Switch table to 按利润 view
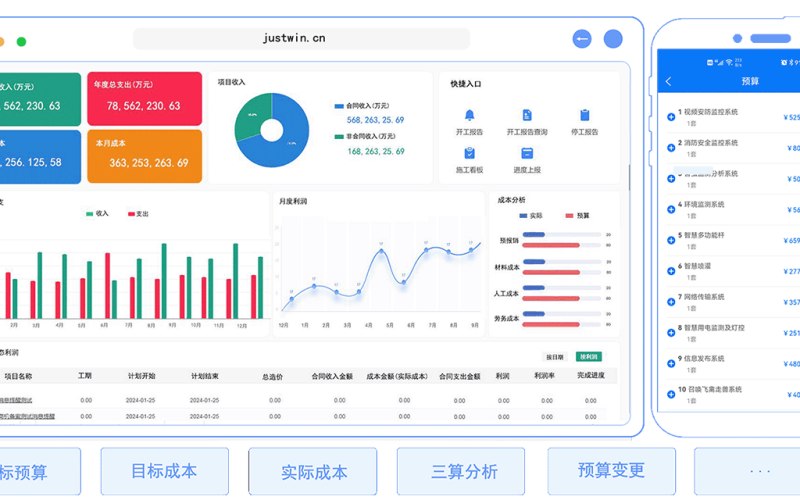Screen dimensions: 800x500 click(x=589, y=357)
